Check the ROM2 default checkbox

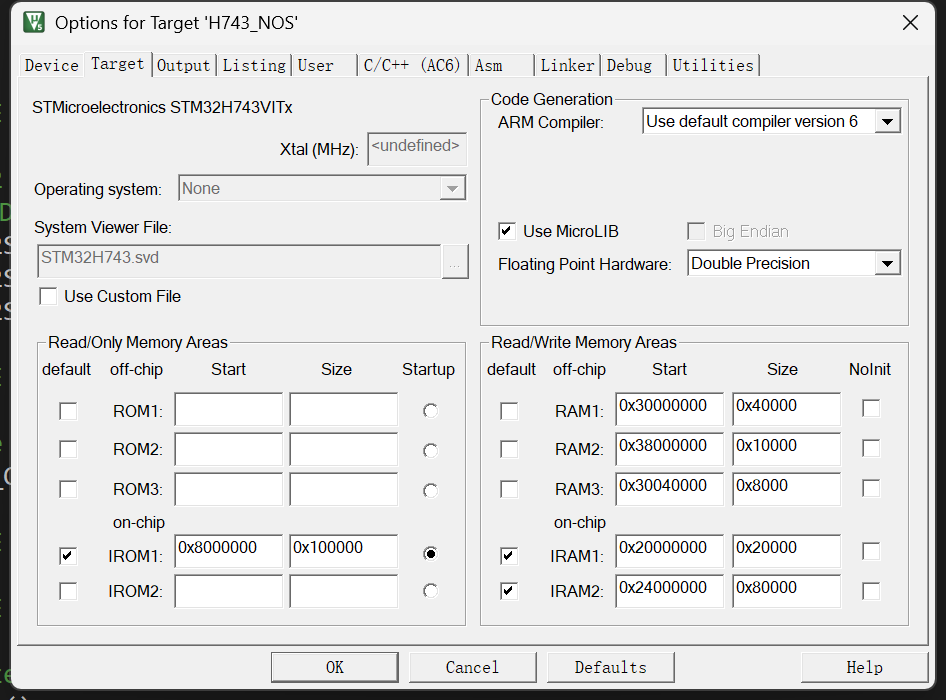[68, 449]
